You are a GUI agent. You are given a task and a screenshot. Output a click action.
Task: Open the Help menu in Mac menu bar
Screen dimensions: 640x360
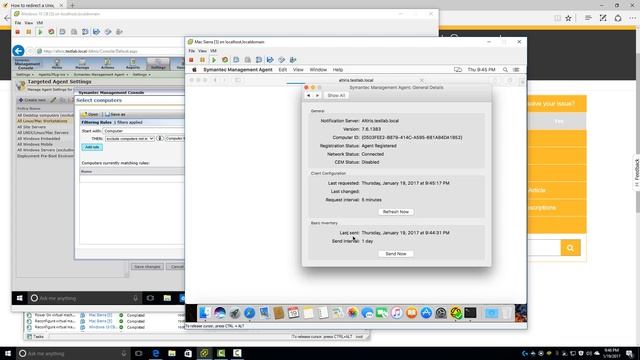pyautogui.click(x=338, y=70)
